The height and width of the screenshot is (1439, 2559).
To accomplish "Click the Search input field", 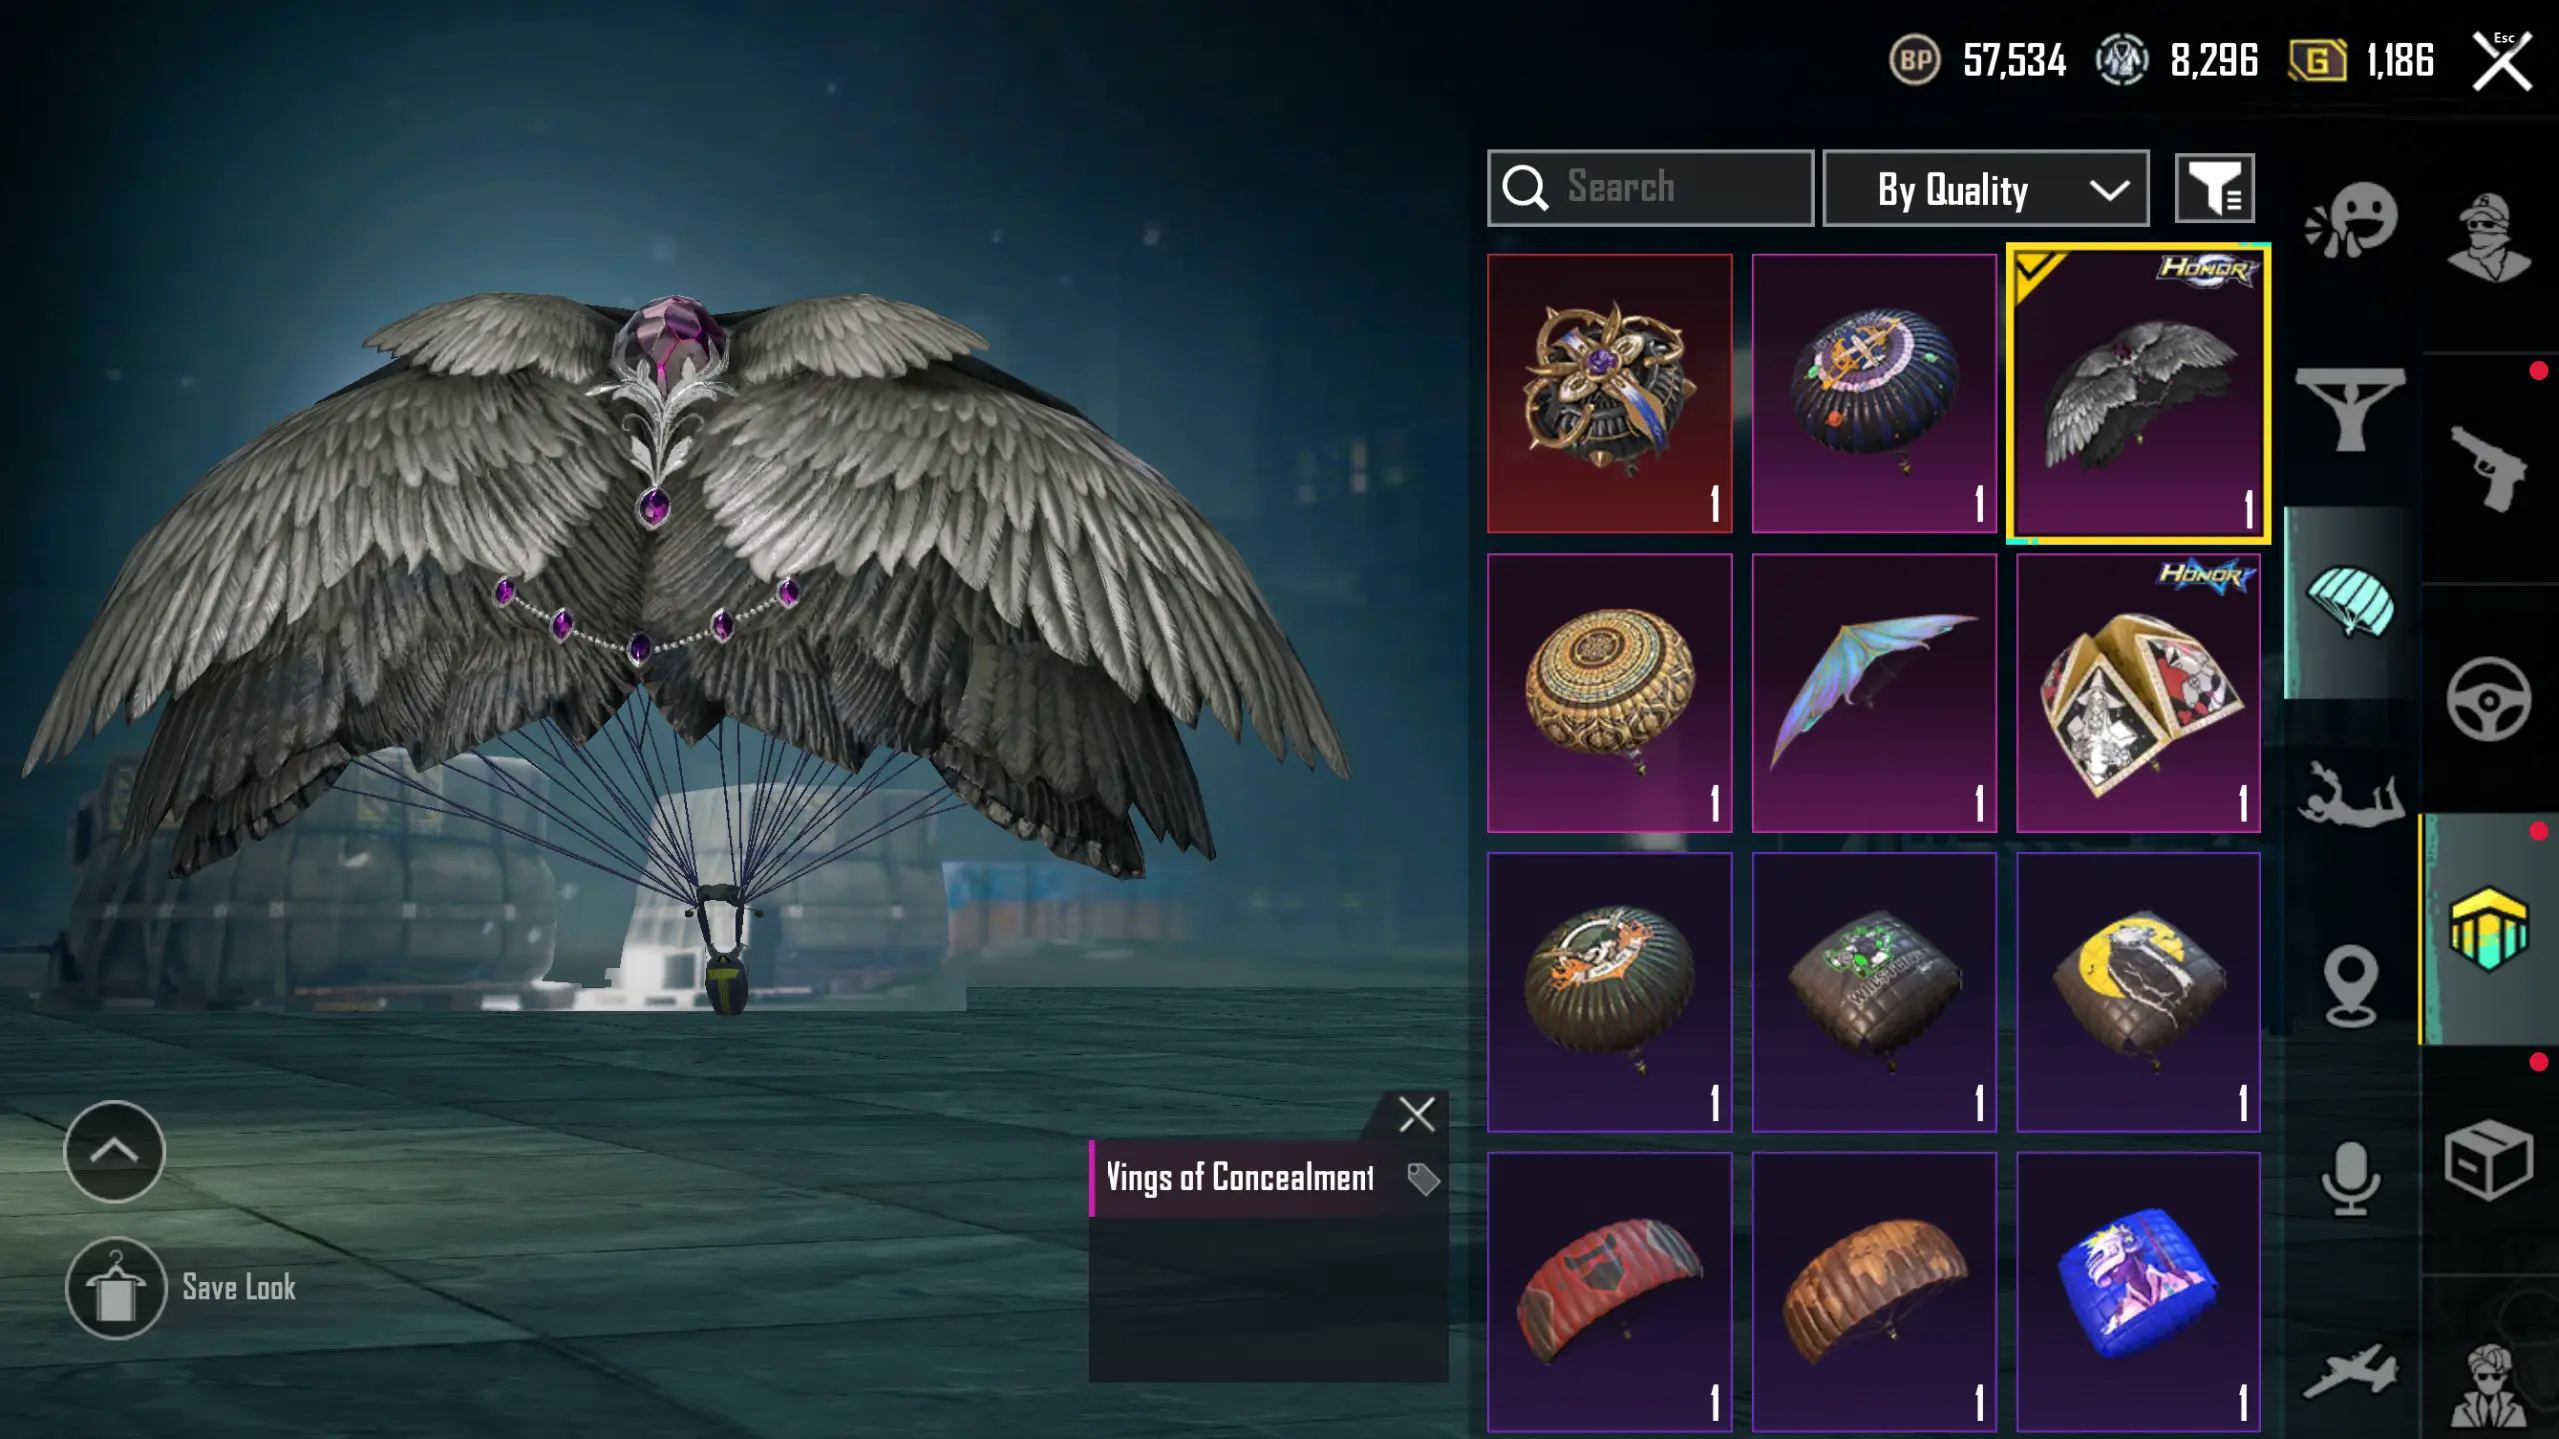I will [x=1650, y=188].
